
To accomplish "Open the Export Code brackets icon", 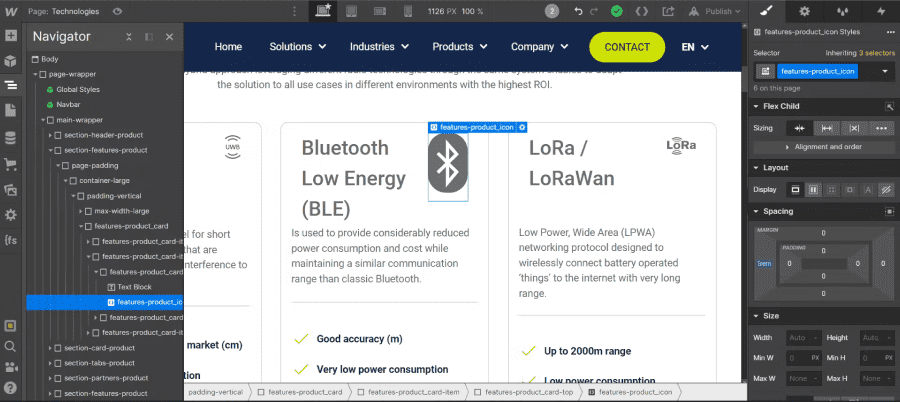I will coord(642,11).
